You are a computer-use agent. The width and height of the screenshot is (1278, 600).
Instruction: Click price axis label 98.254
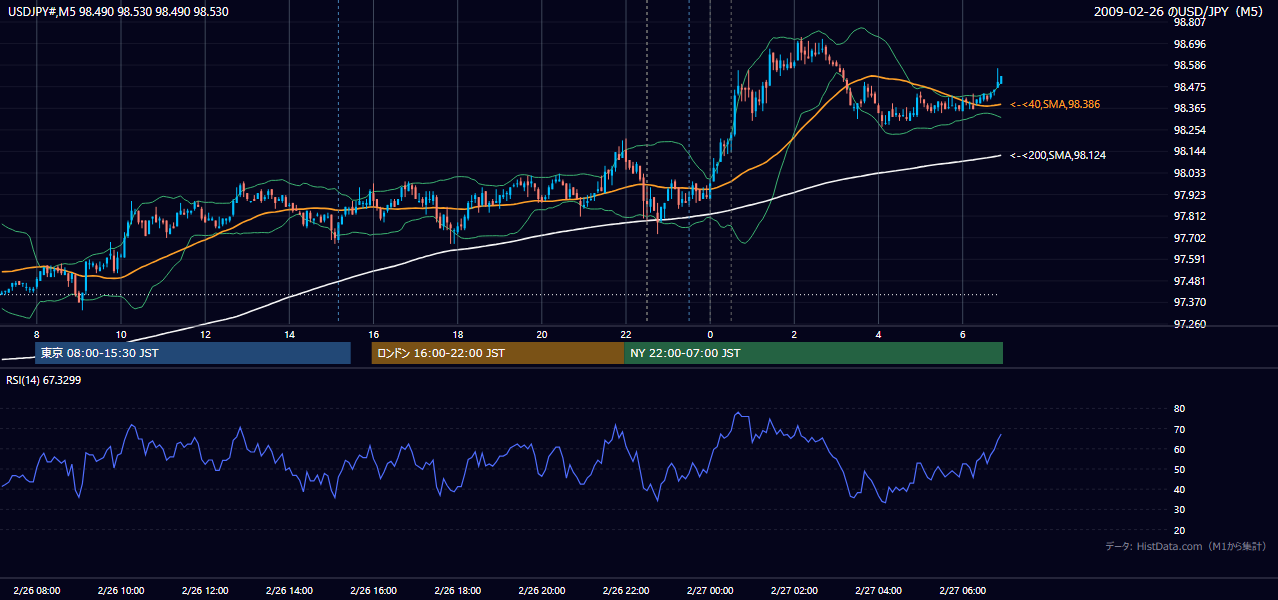pyautogui.click(x=1190, y=130)
